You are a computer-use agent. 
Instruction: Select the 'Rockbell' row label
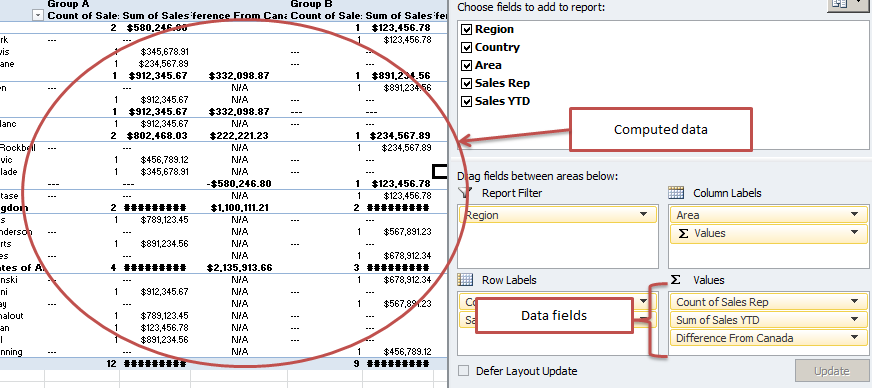click(x=18, y=148)
